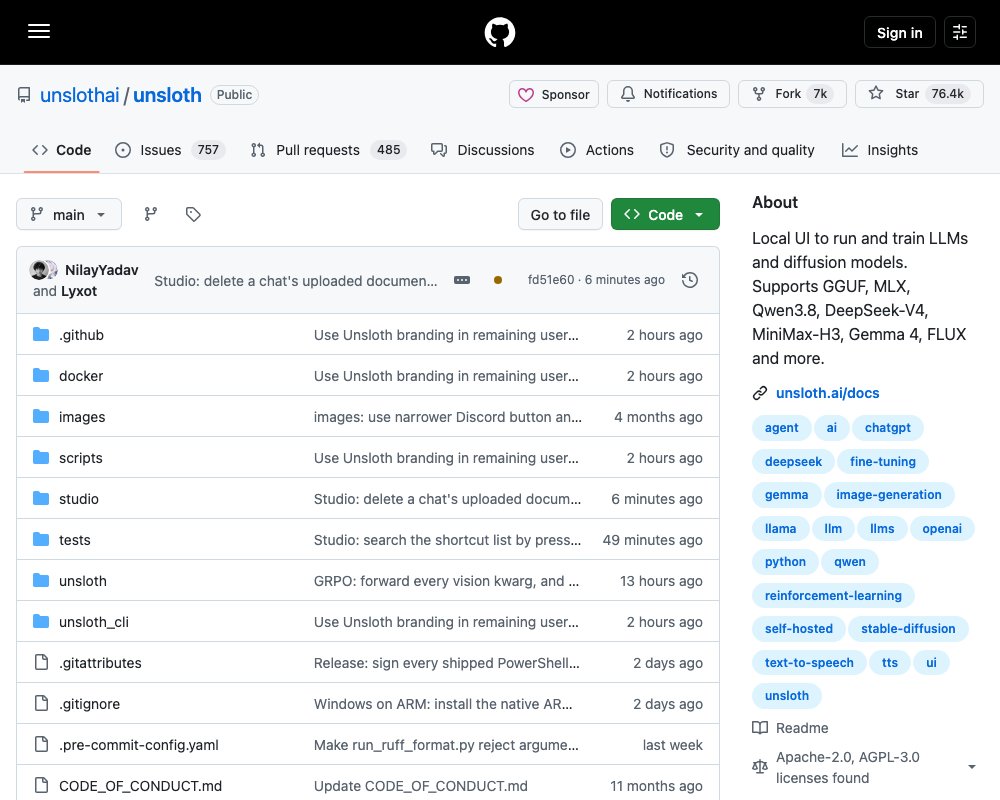Click the CODE_OF_CONDUCT.md file icon

click(x=41, y=785)
